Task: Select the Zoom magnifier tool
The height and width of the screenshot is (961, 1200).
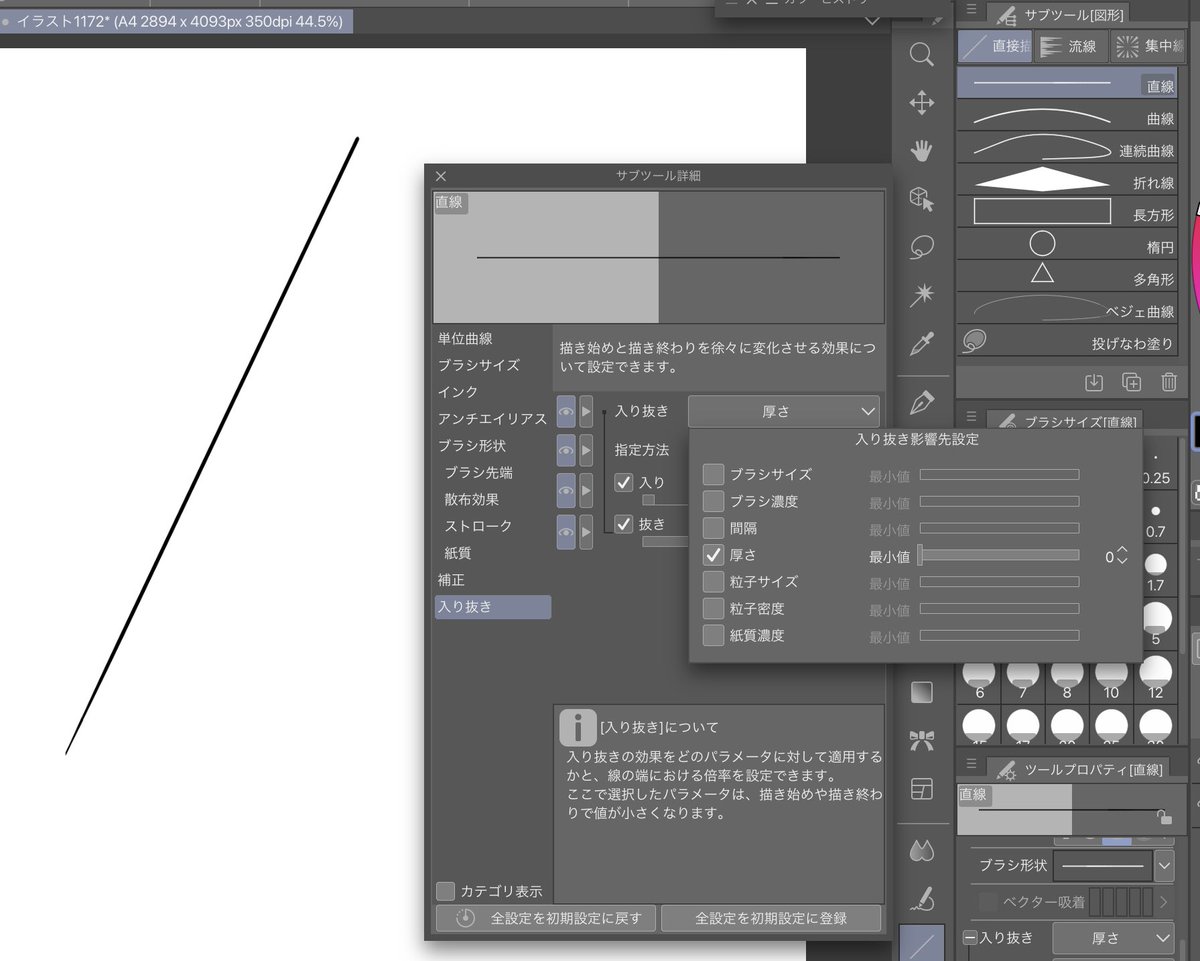Action: pyautogui.click(x=922, y=55)
